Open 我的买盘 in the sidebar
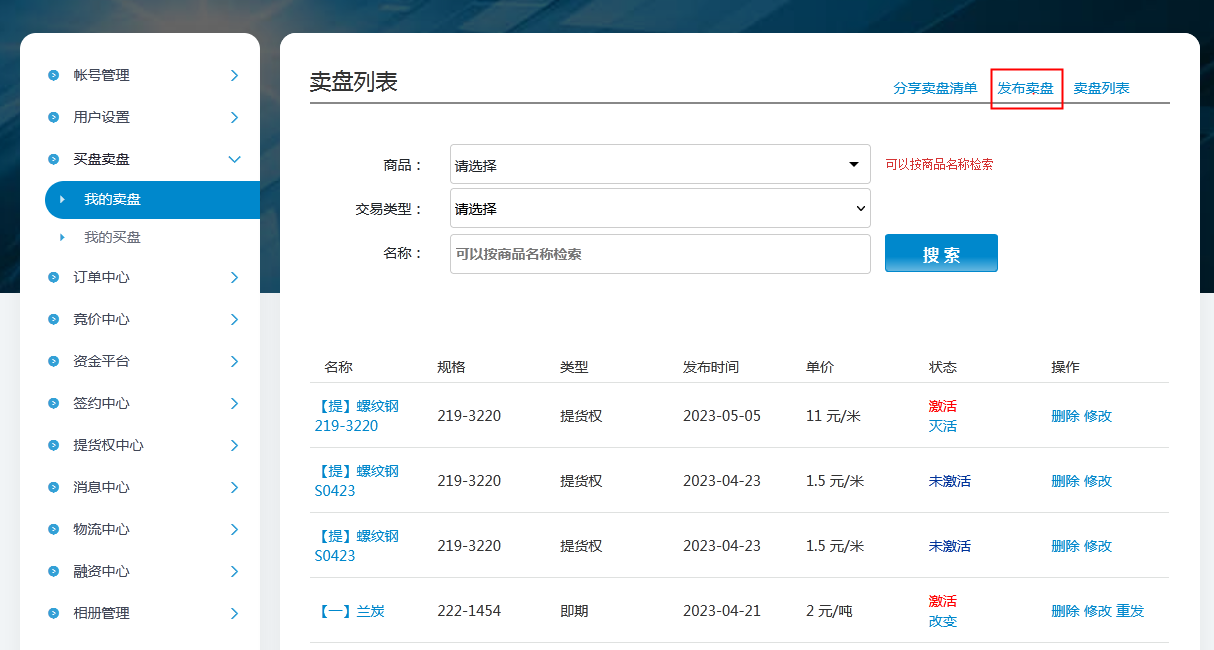Image resolution: width=1214 pixels, height=650 pixels. pos(112,237)
